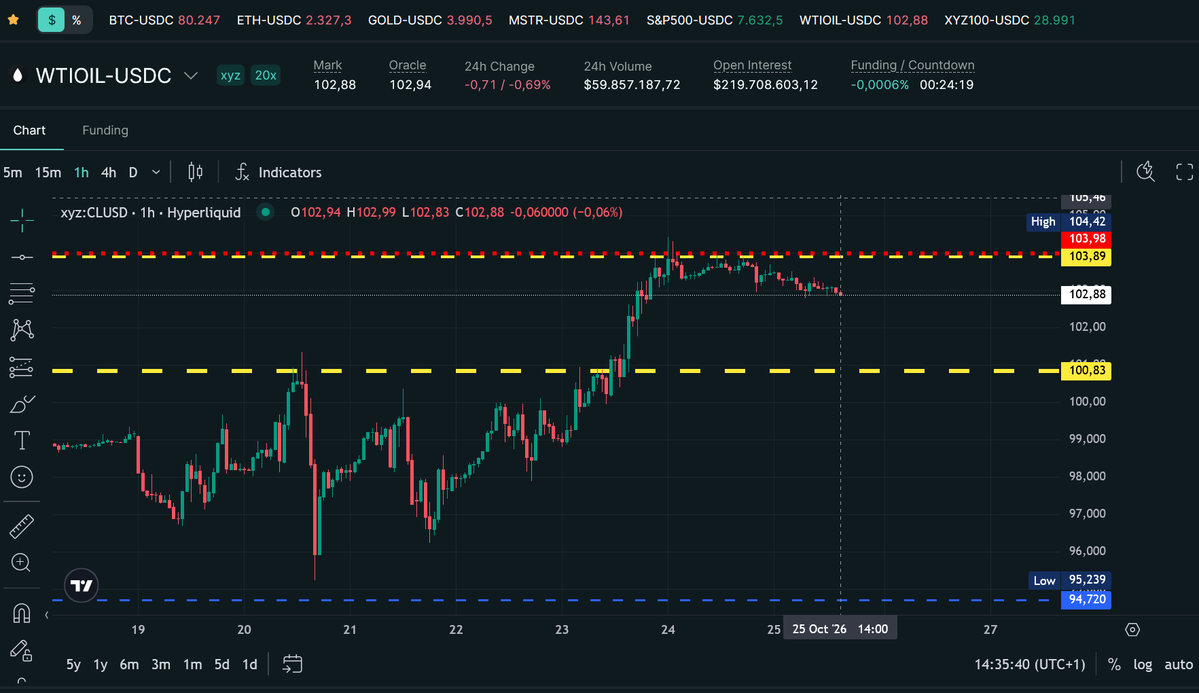The width and height of the screenshot is (1199, 693).
Task: Open the candlestick chart style menu
Action: pos(195,172)
